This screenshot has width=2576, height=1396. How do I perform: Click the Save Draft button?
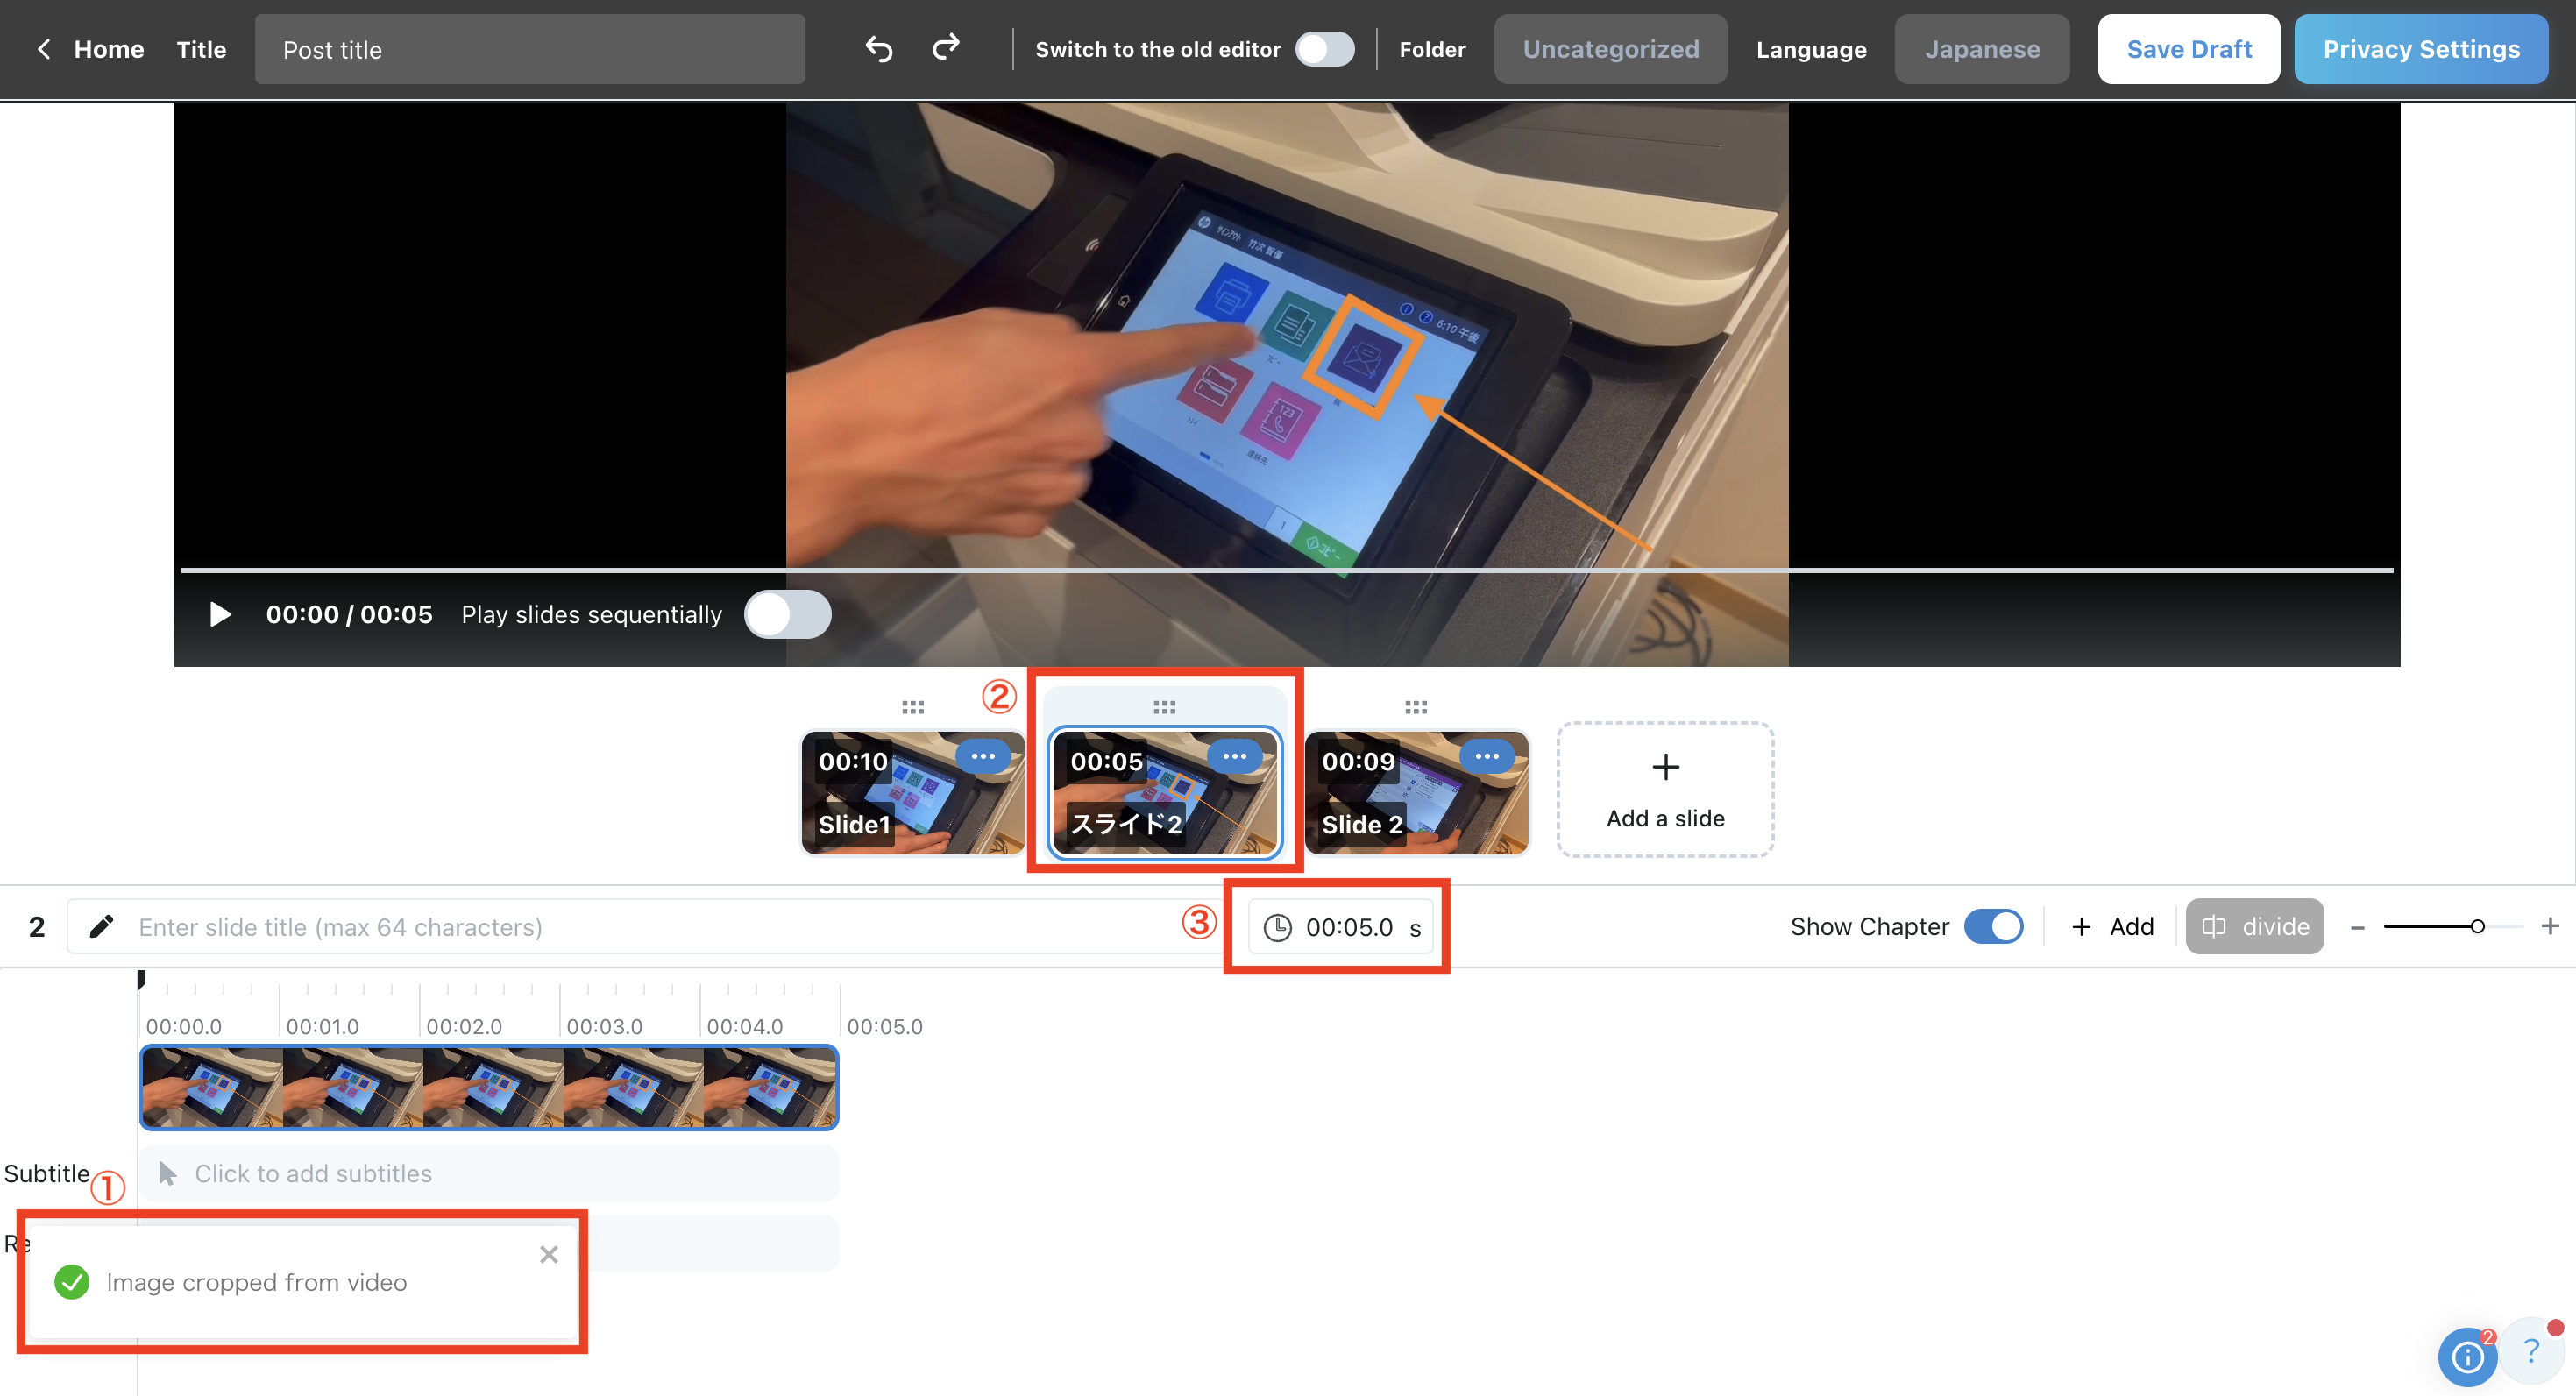click(x=2188, y=49)
